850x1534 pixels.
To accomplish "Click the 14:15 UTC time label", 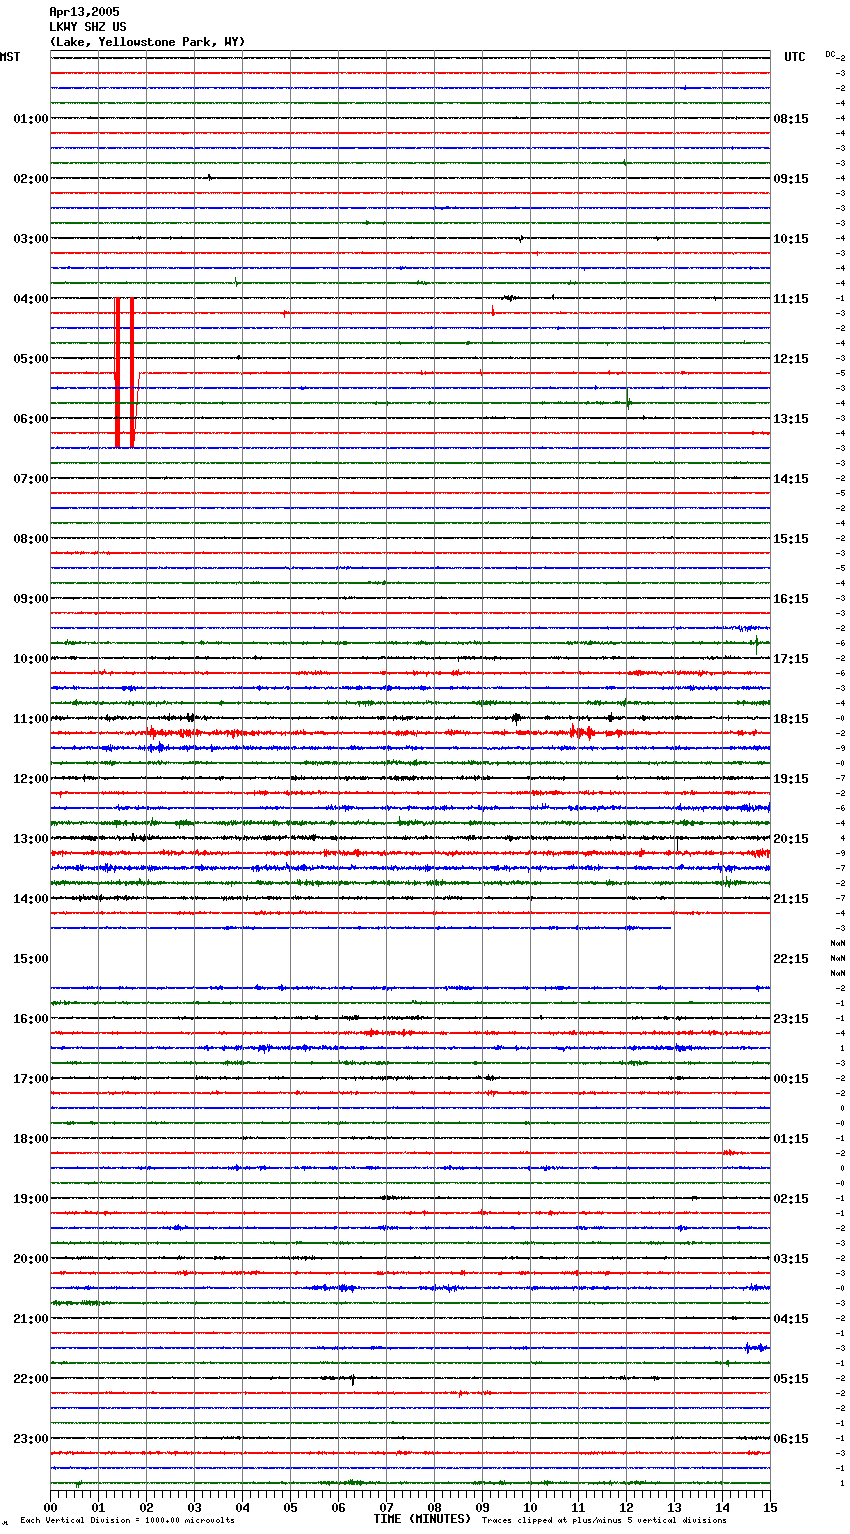I will point(791,479).
